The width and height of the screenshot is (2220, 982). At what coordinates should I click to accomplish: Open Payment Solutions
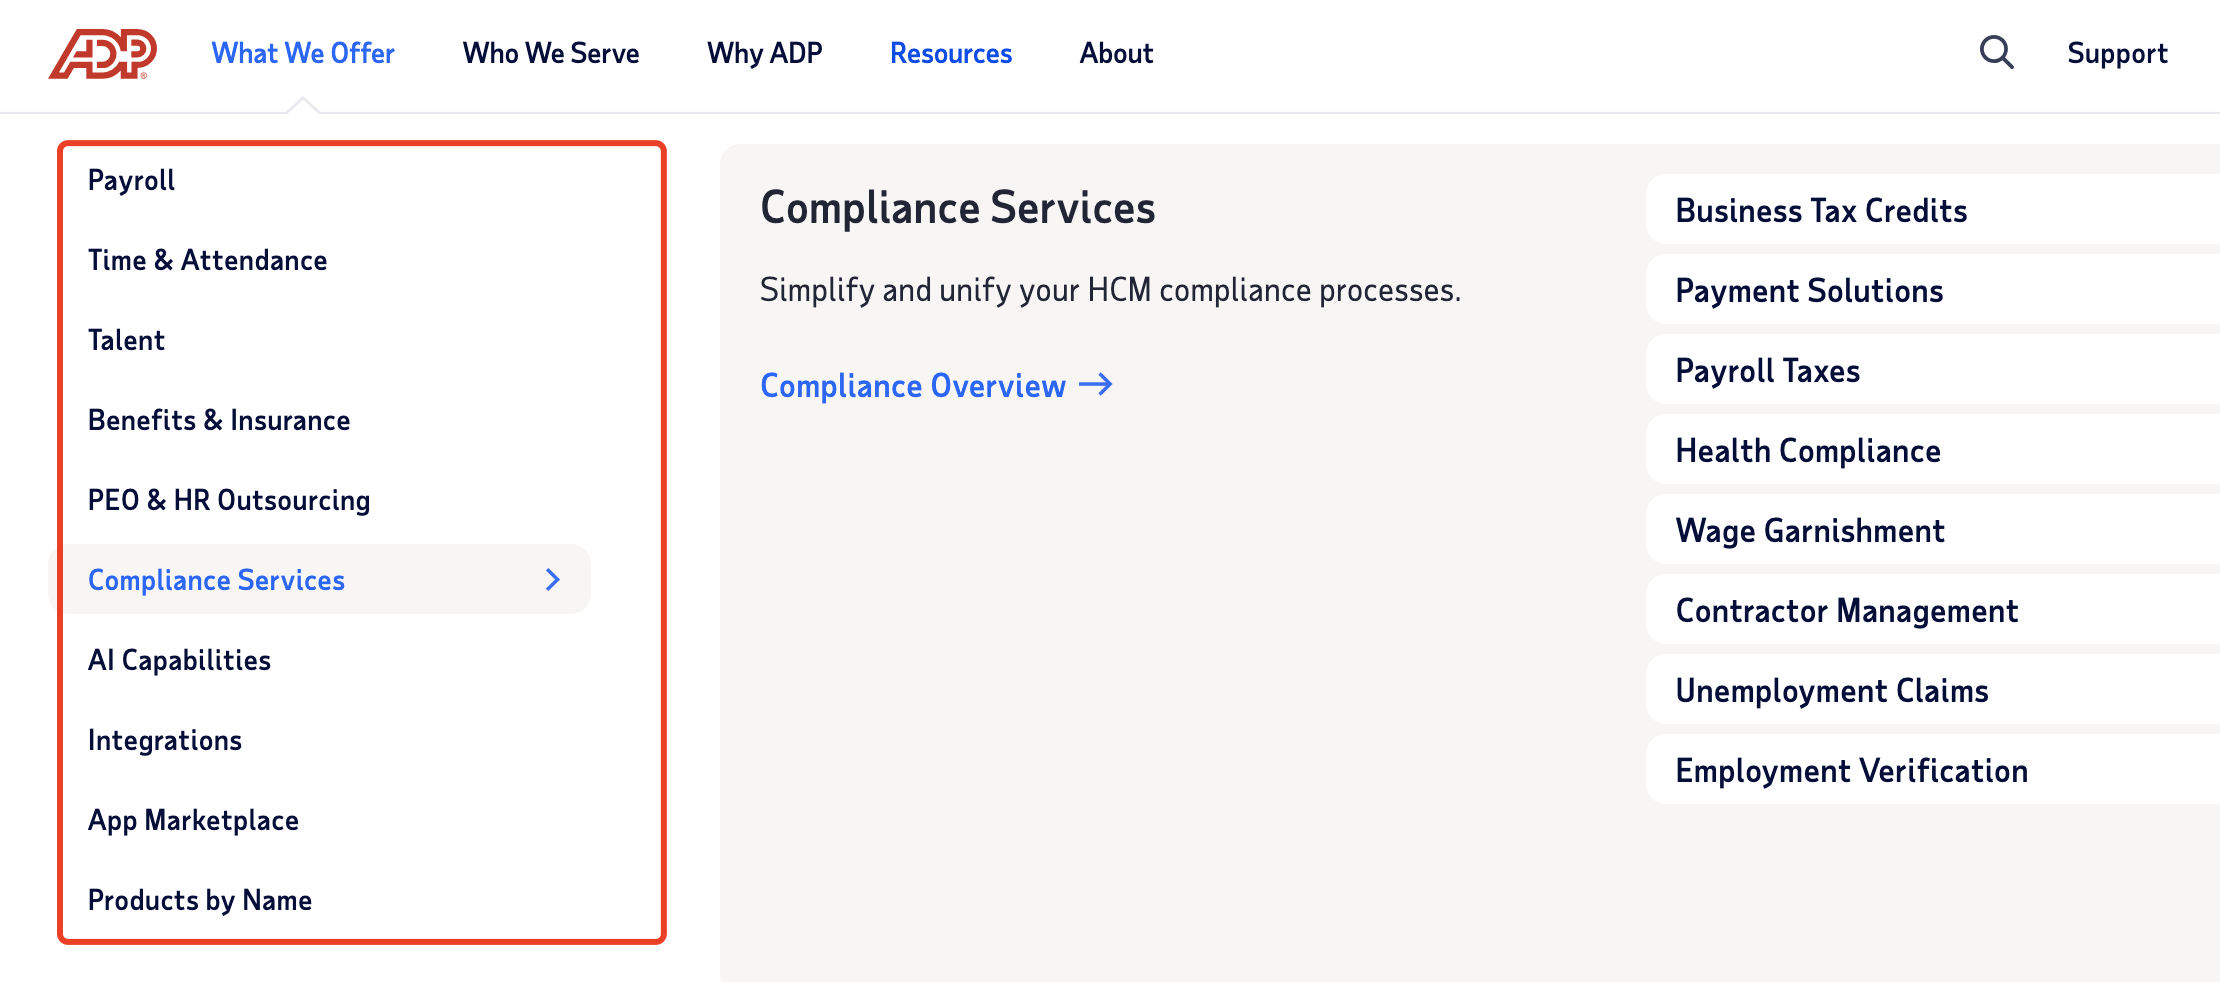(x=1932, y=290)
